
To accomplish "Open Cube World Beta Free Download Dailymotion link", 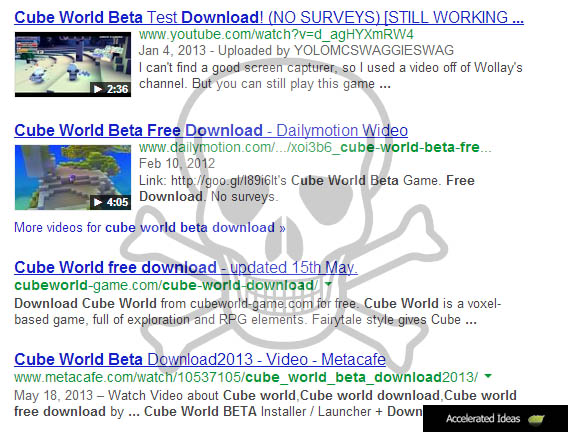I will [211, 130].
